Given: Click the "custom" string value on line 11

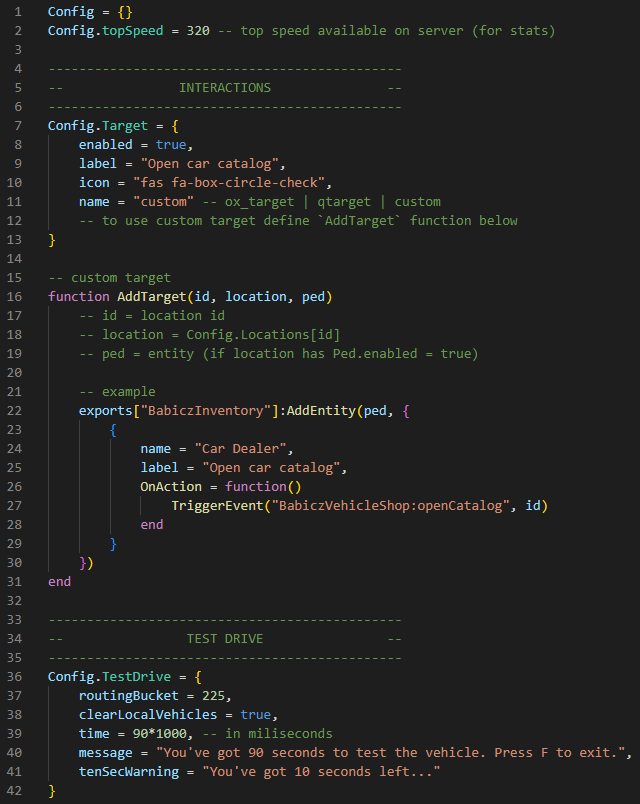Looking at the screenshot, I should click(164, 202).
